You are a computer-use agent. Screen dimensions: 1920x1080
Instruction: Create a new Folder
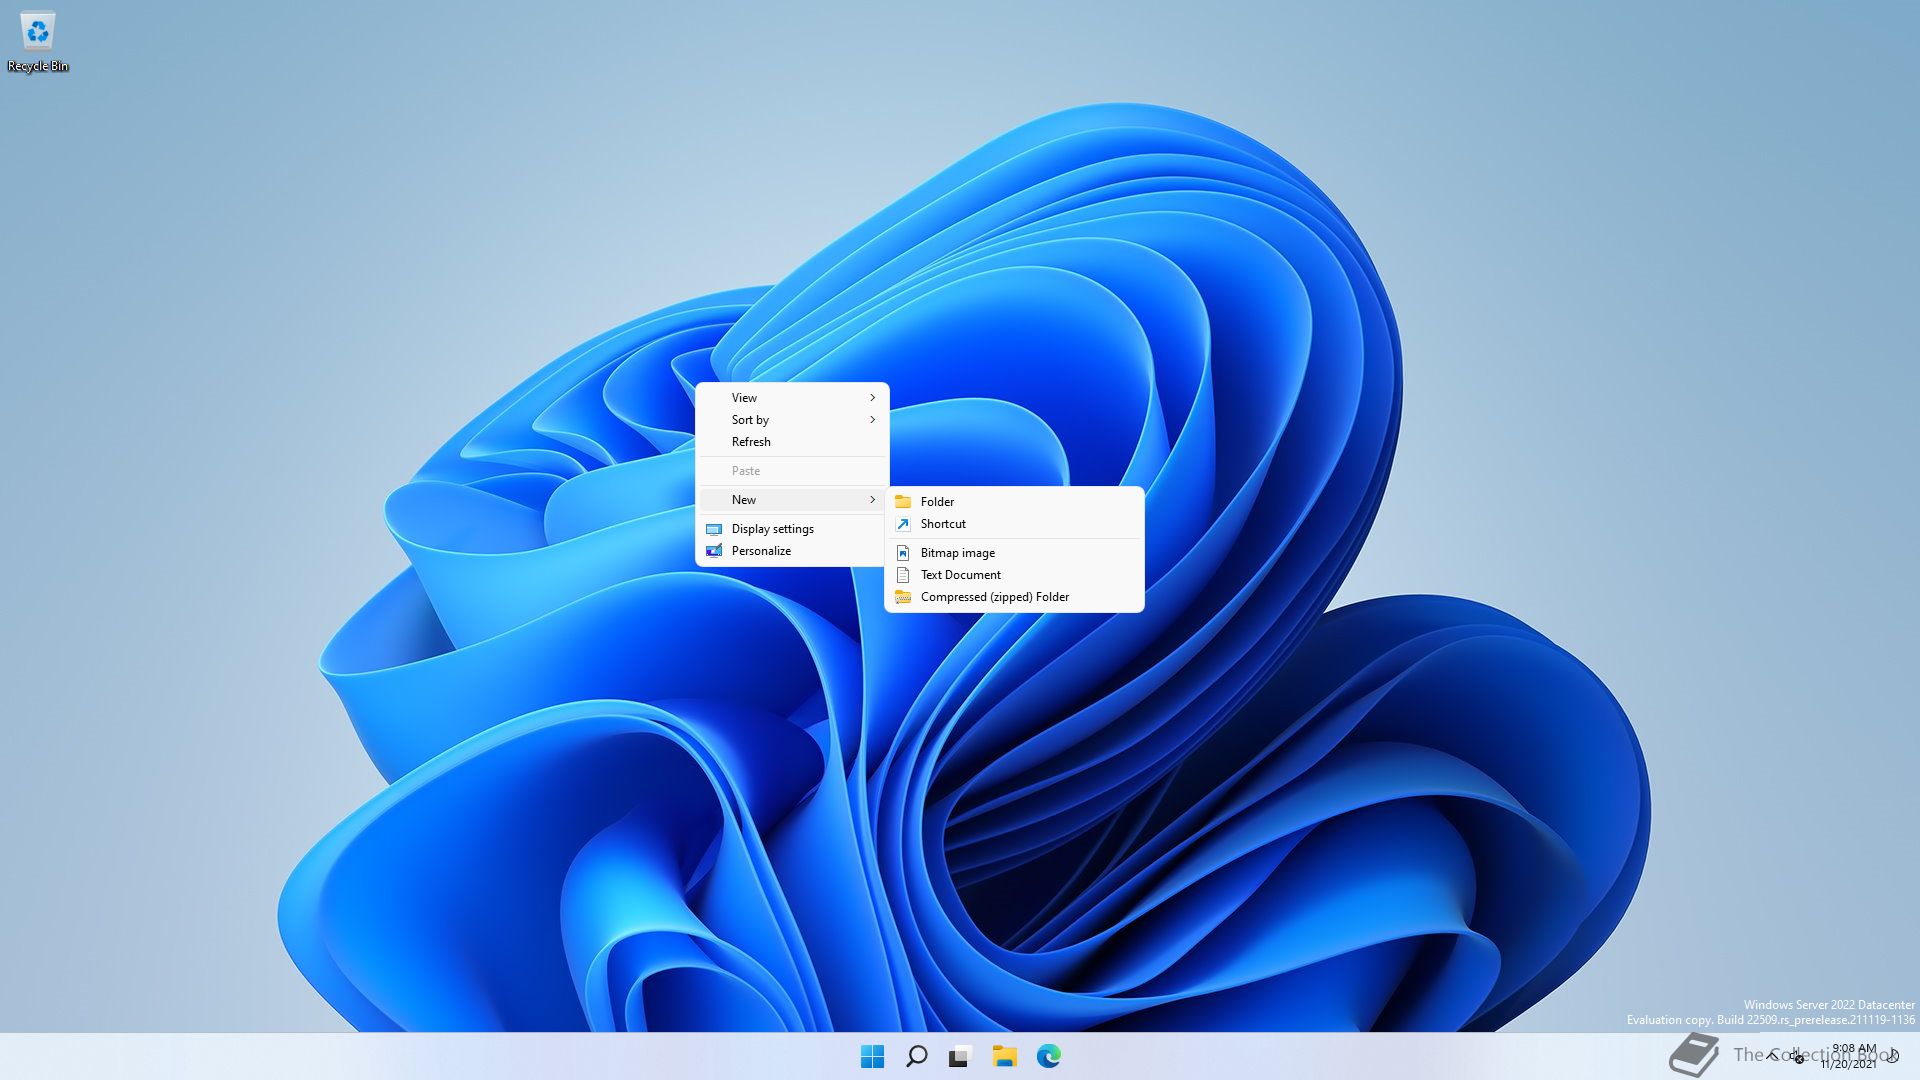937,502
